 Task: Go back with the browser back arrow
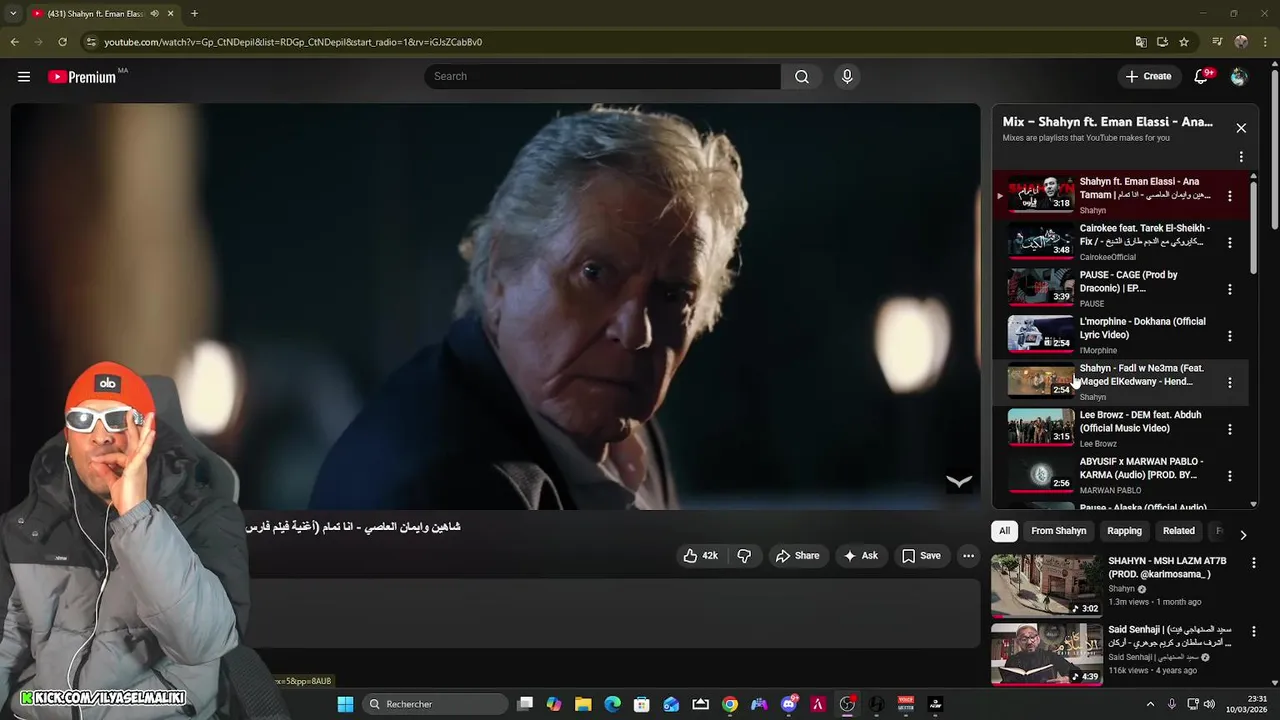pos(14,42)
